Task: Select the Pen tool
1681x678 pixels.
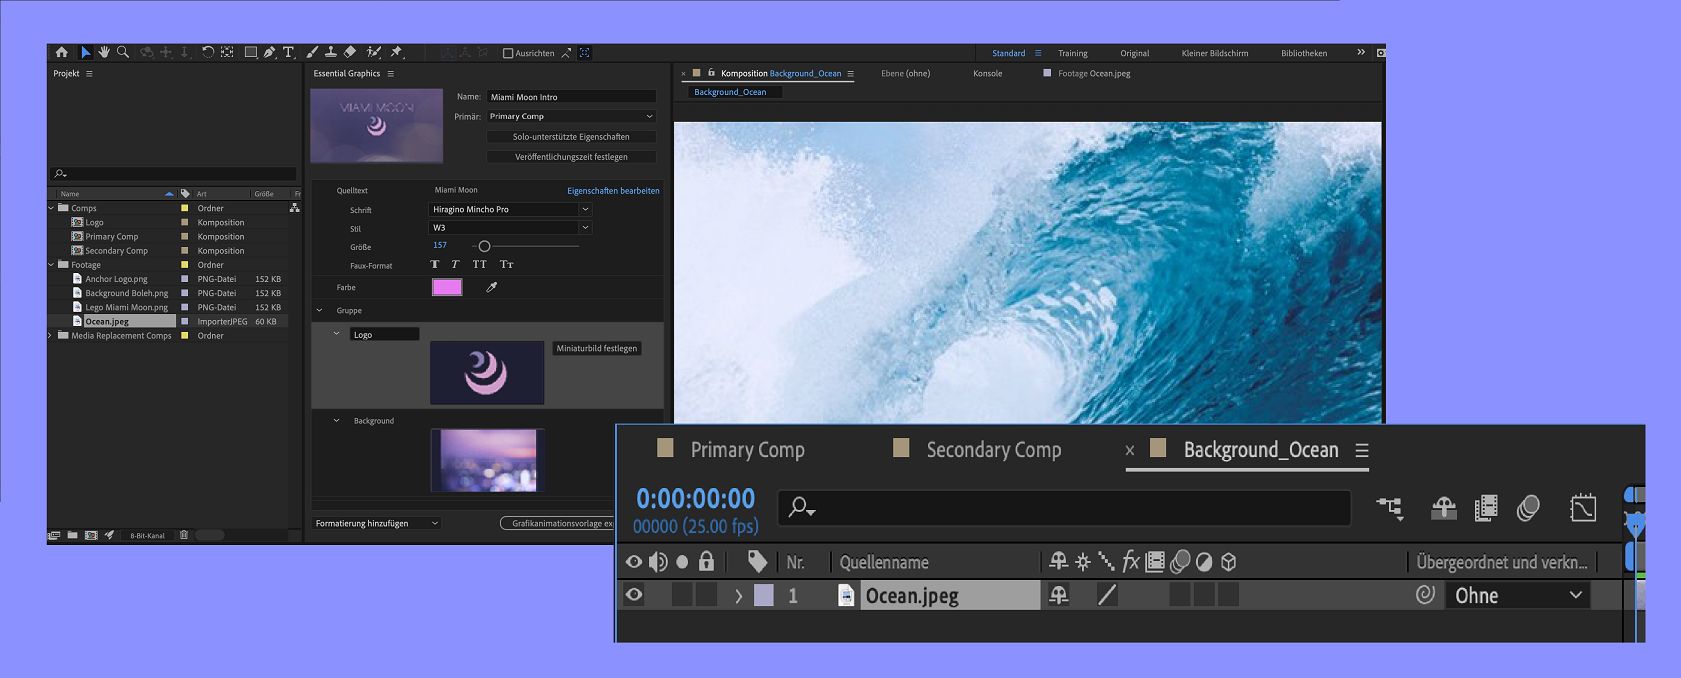Action: pos(270,52)
